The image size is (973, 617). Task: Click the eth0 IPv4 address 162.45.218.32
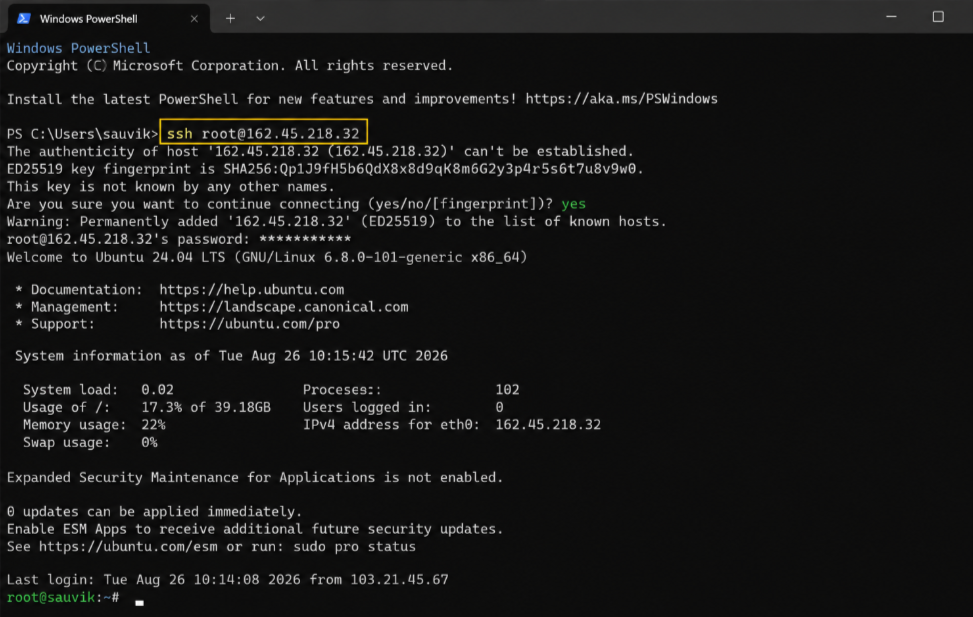[548, 425]
